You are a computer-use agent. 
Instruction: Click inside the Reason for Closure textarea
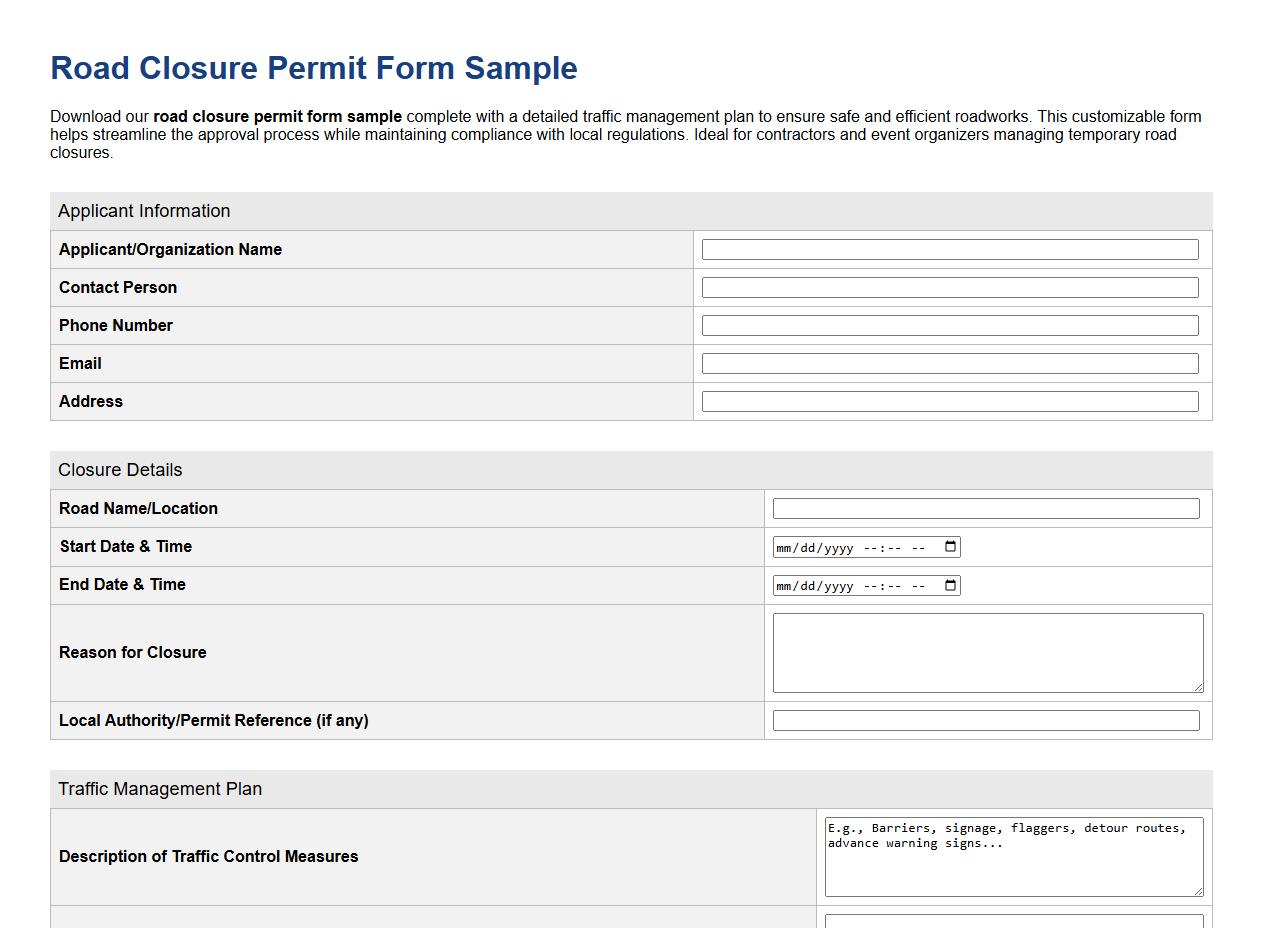click(x=985, y=650)
